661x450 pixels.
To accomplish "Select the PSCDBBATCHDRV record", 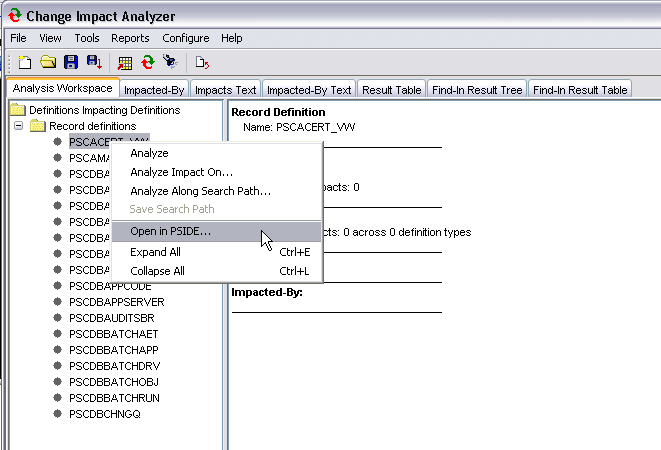I will (115, 366).
